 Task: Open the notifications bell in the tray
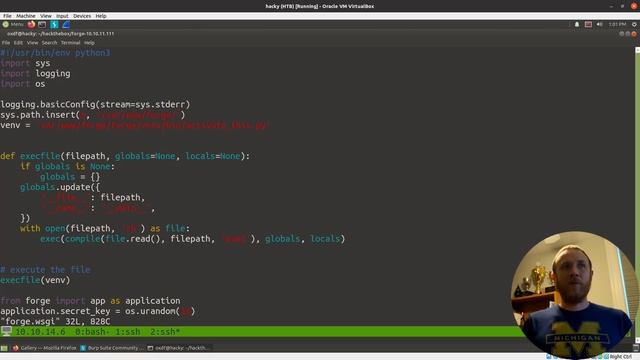[577, 24]
